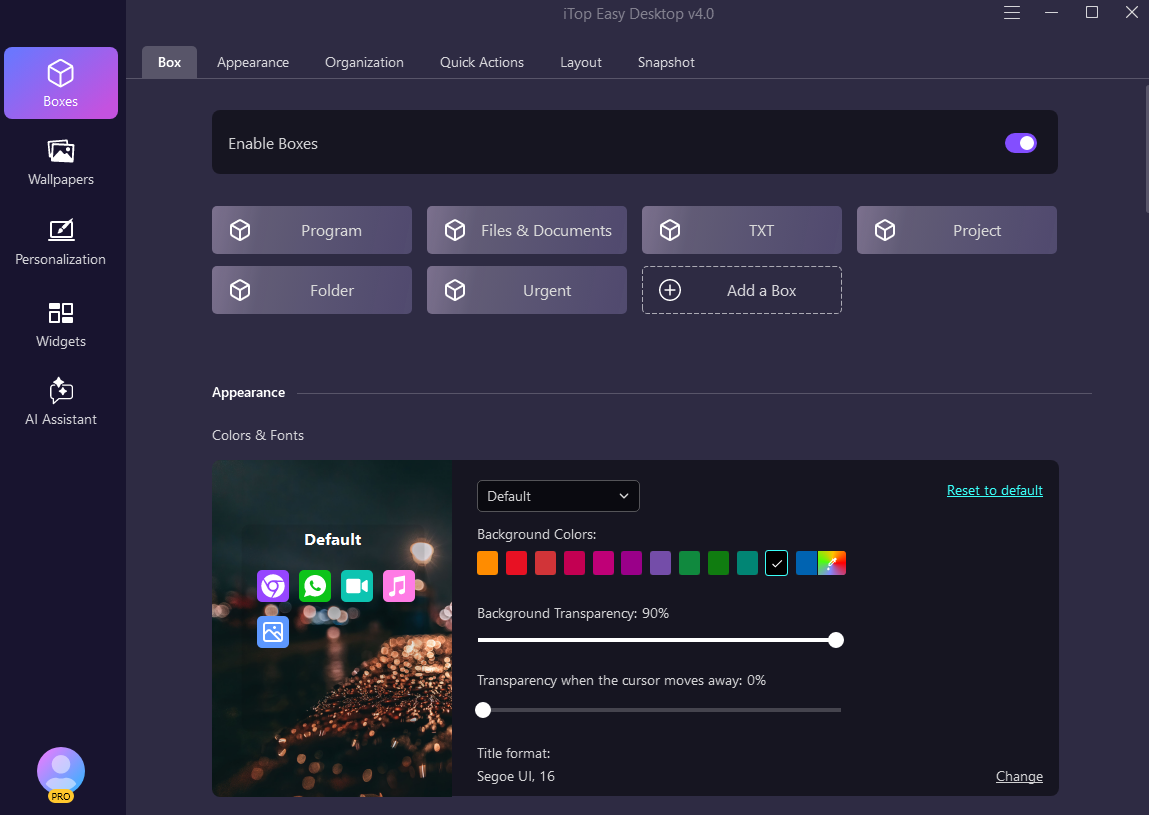Open the Boxes section in sidebar
Viewport: 1149px width, 815px height.
60,83
